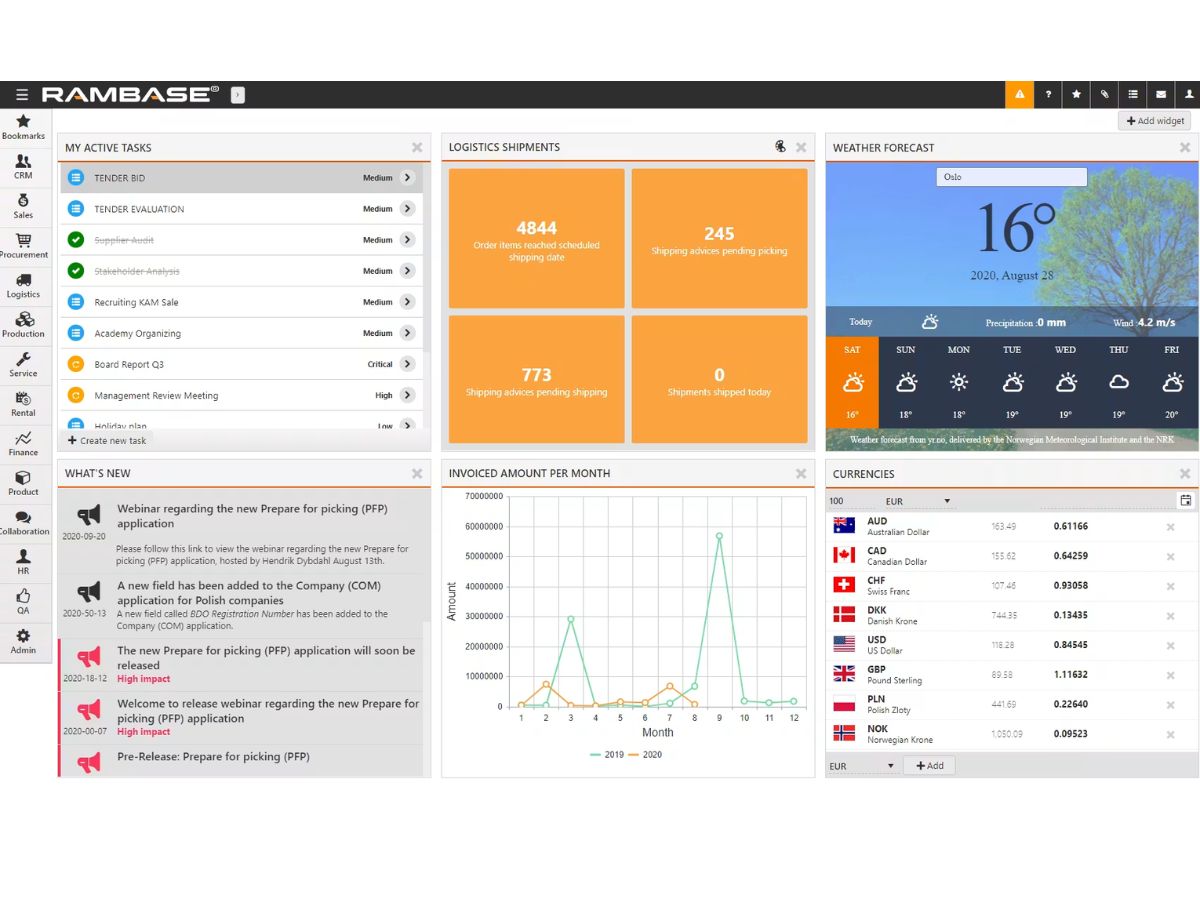Open the Rental module
This screenshot has width=1200, height=900.
click(x=23, y=404)
